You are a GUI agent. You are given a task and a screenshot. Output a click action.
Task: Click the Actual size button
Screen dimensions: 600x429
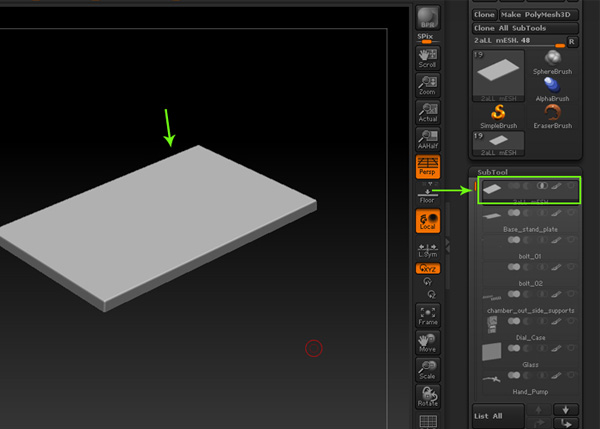pos(428,111)
